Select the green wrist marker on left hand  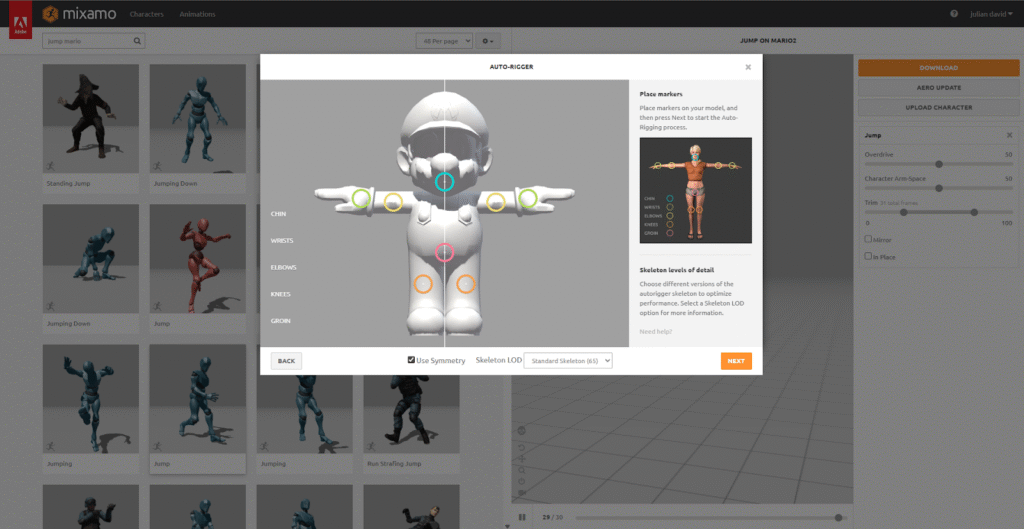click(x=359, y=198)
